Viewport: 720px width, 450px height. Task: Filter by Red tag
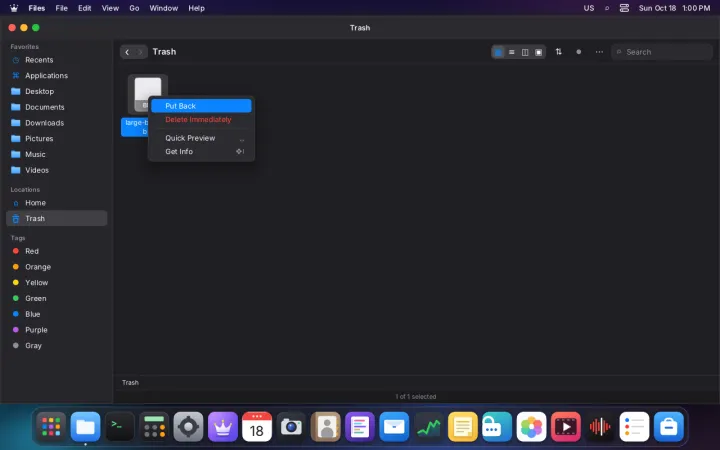click(56, 251)
